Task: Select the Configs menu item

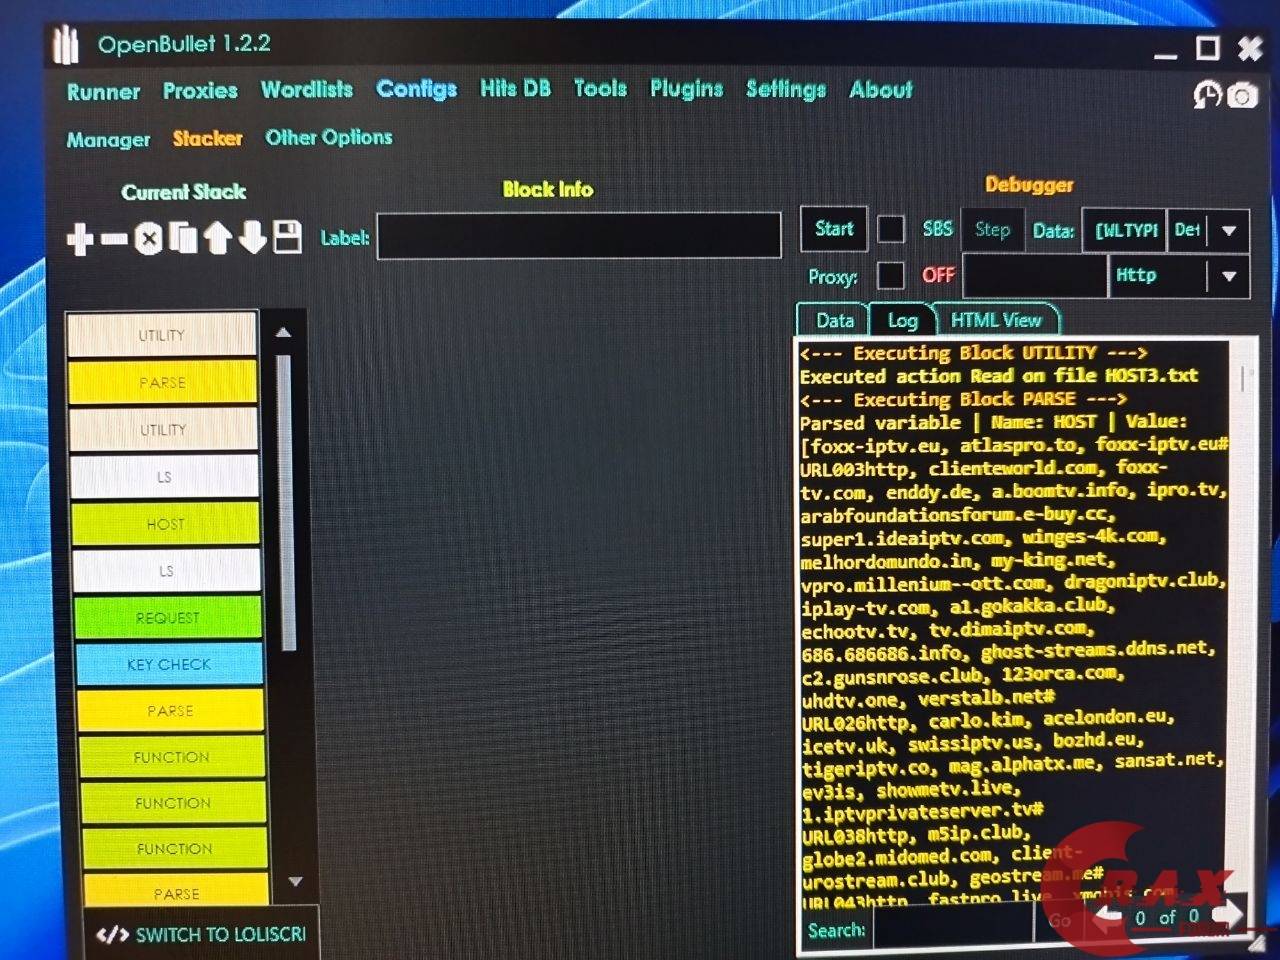Action: (416, 89)
